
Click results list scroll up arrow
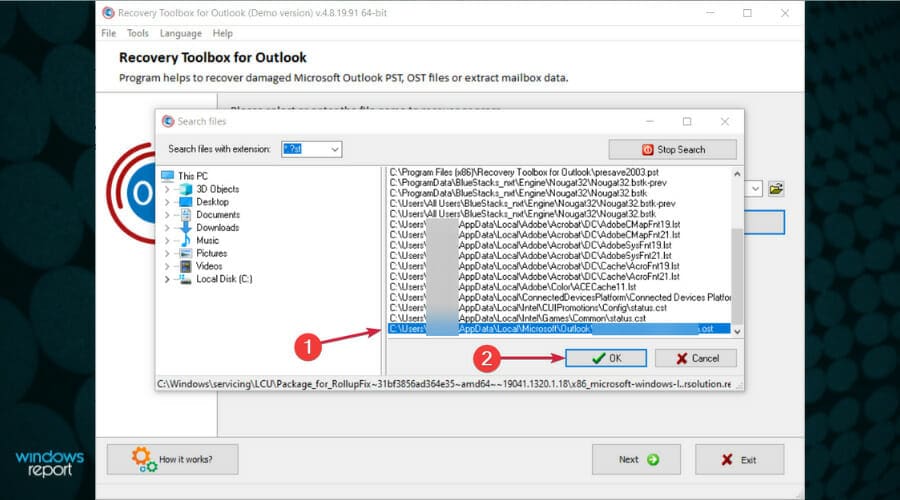[x=737, y=173]
